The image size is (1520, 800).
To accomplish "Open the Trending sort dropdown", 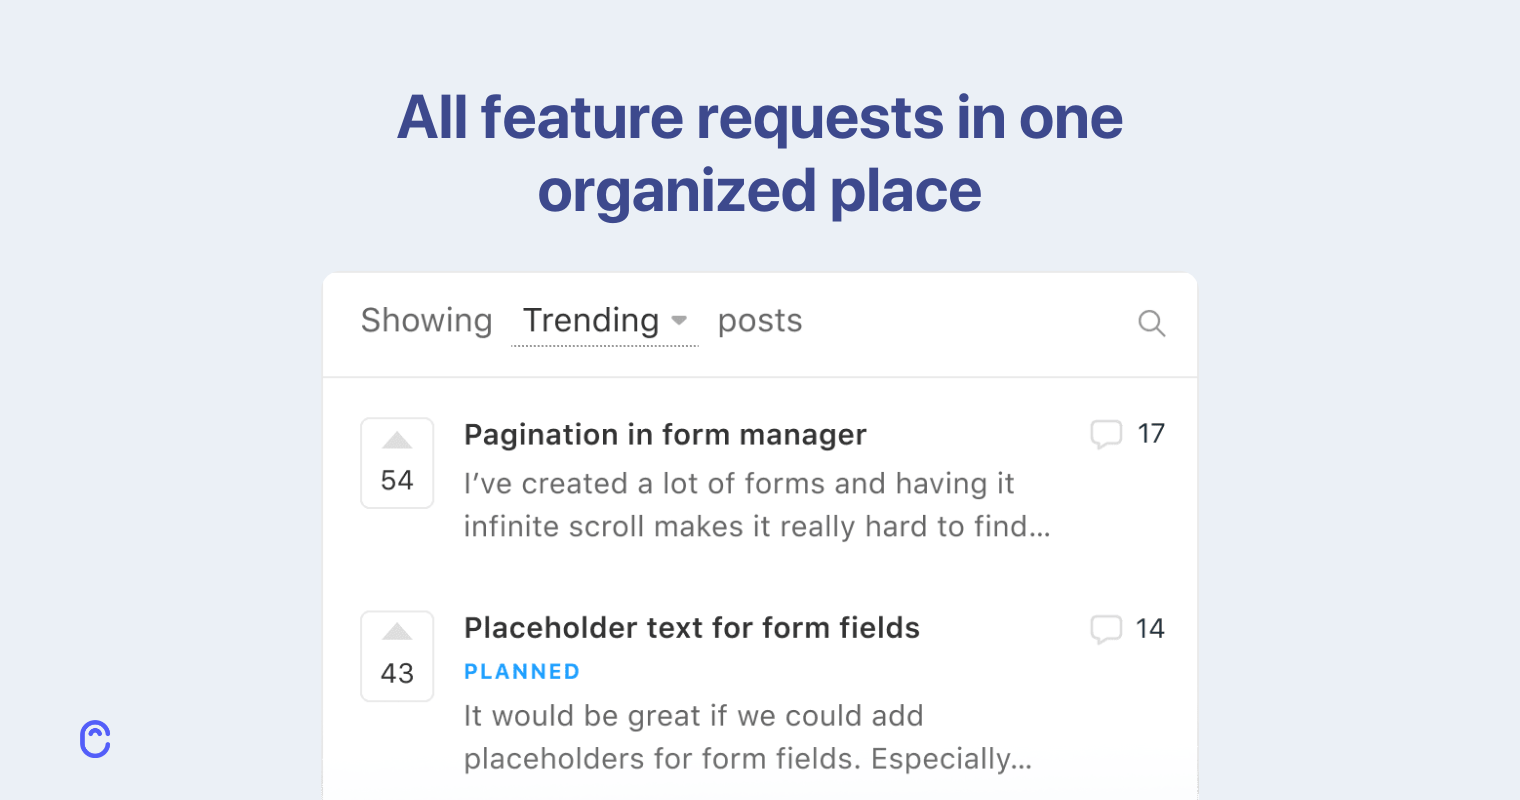I will pyautogui.click(x=591, y=321).
